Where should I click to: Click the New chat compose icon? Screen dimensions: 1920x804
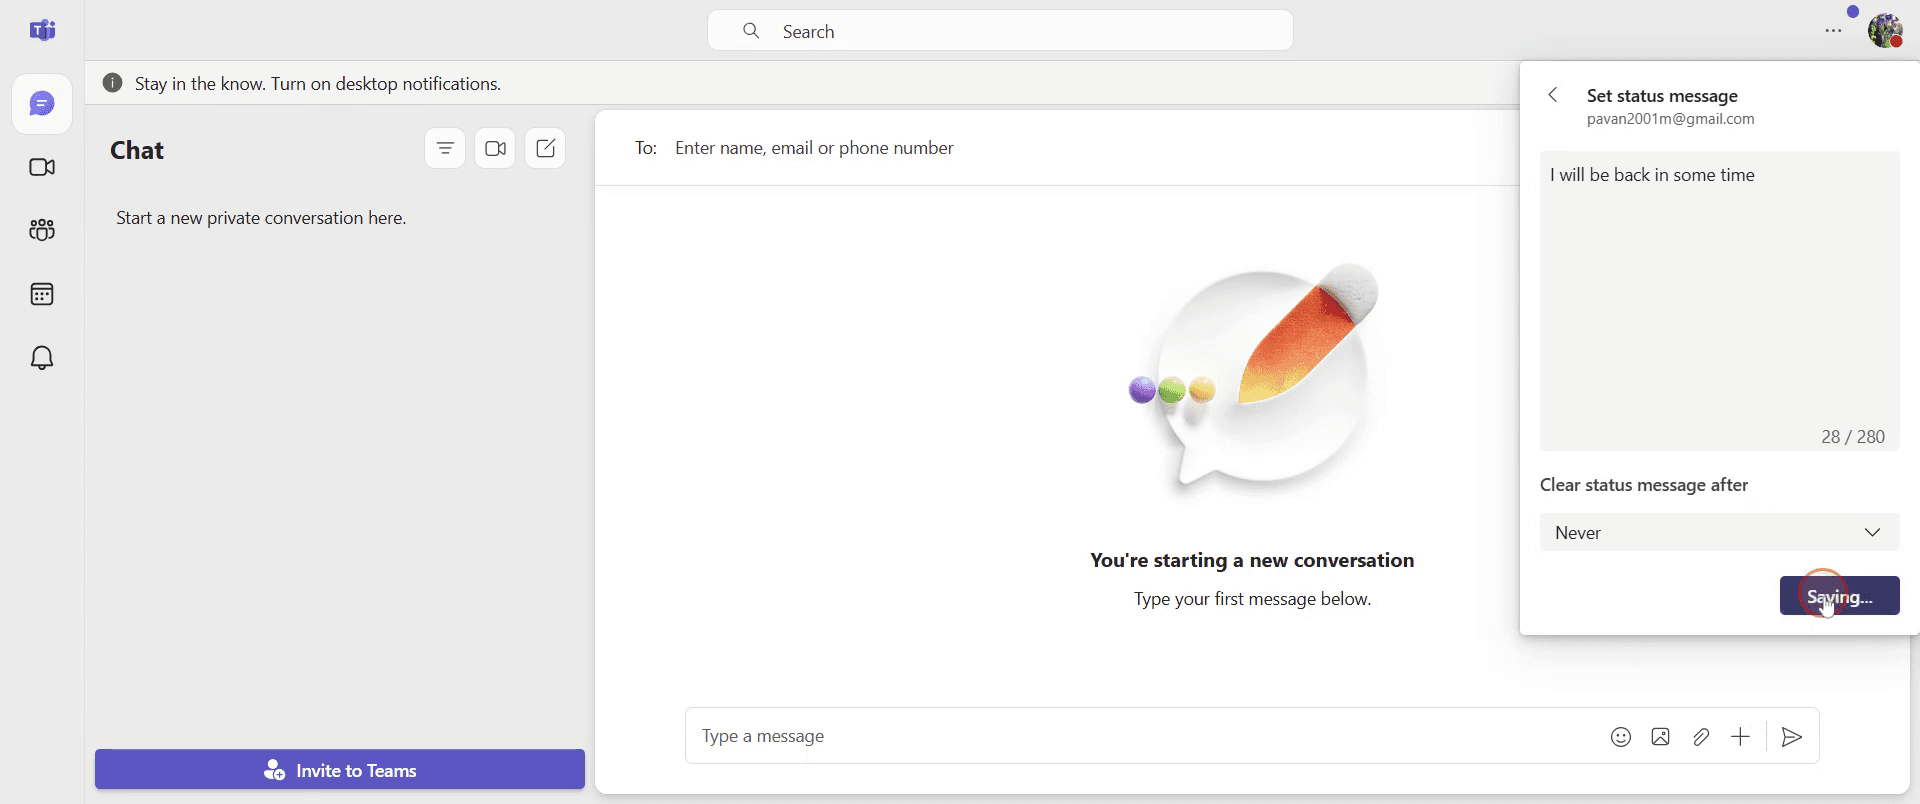(545, 148)
